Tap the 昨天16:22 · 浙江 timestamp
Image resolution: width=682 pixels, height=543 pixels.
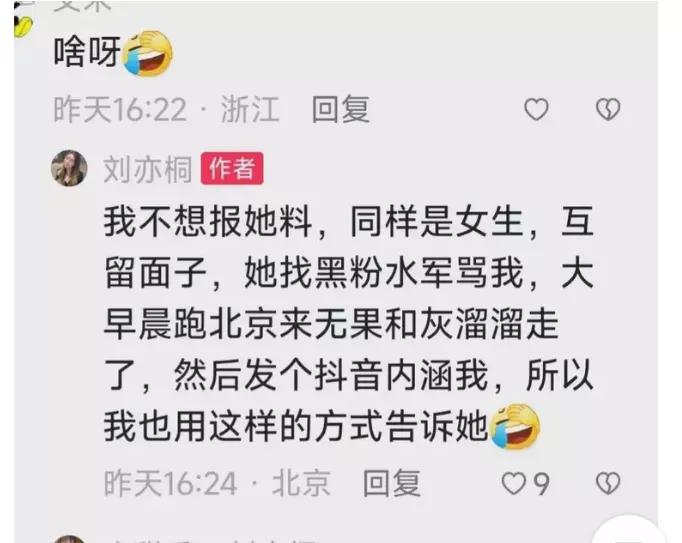click(167, 109)
